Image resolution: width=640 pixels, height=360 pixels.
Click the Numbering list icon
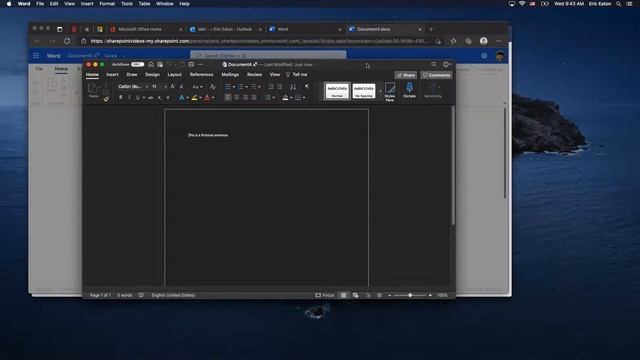pyautogui.click(x=241, y=87)
